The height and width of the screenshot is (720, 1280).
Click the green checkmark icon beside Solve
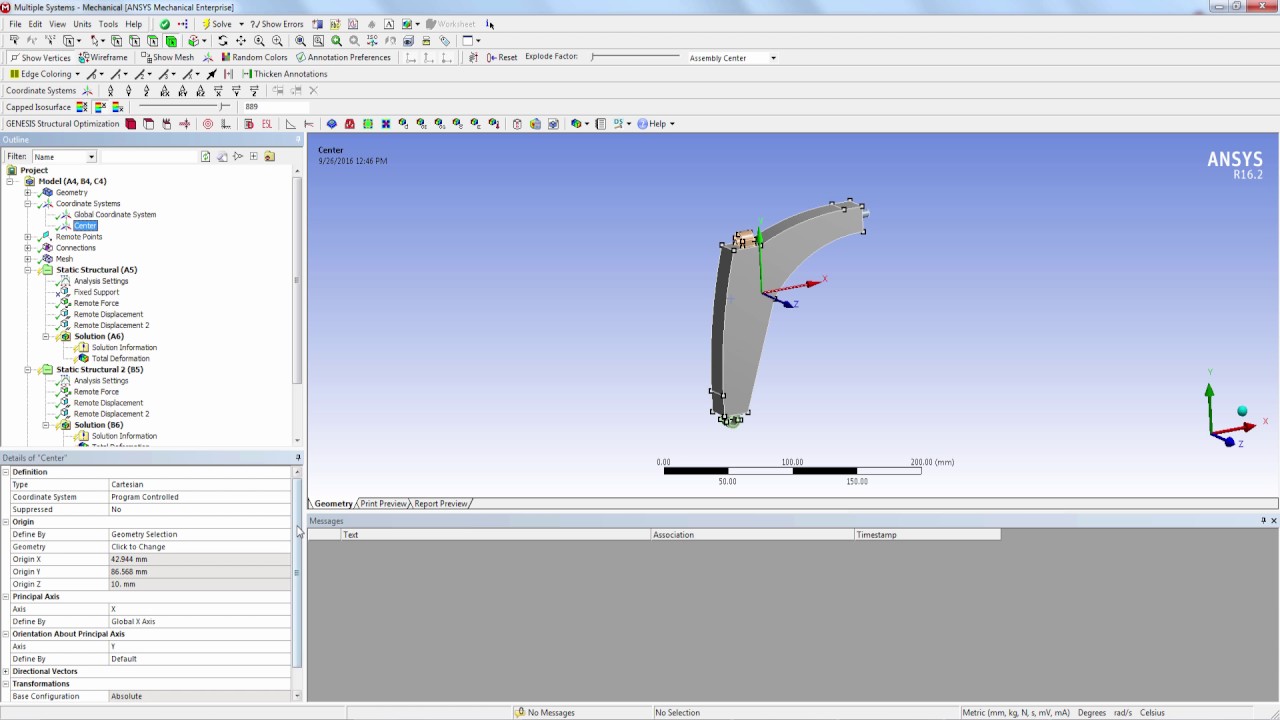tap(165, 24)
